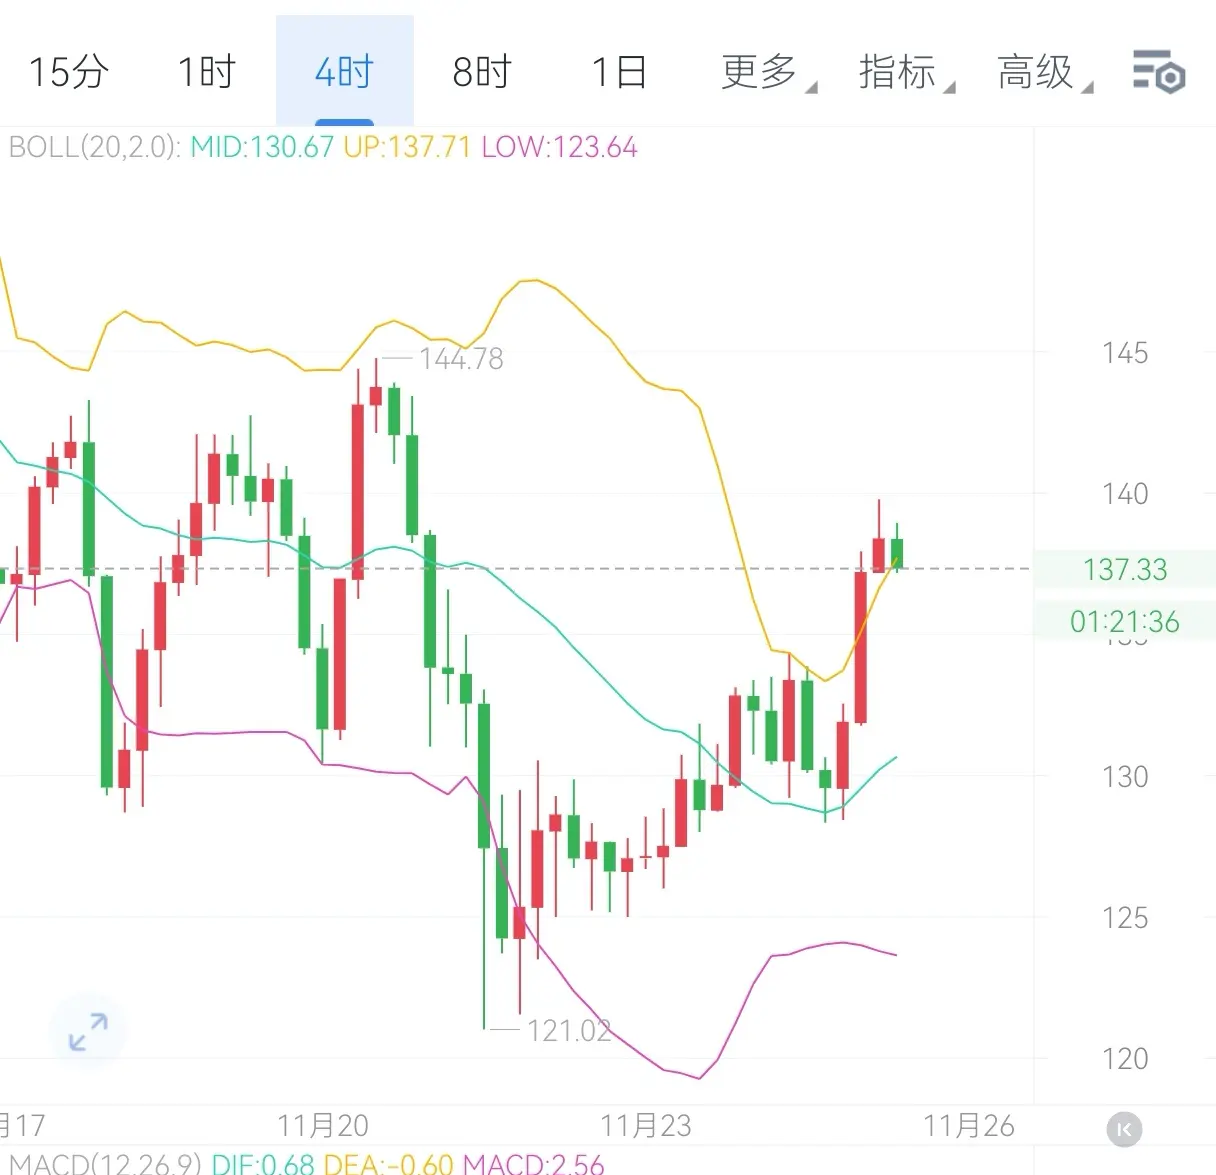Change the chart to the 8时 interval
The image size is (1216, 1175).
pos(482,73)
